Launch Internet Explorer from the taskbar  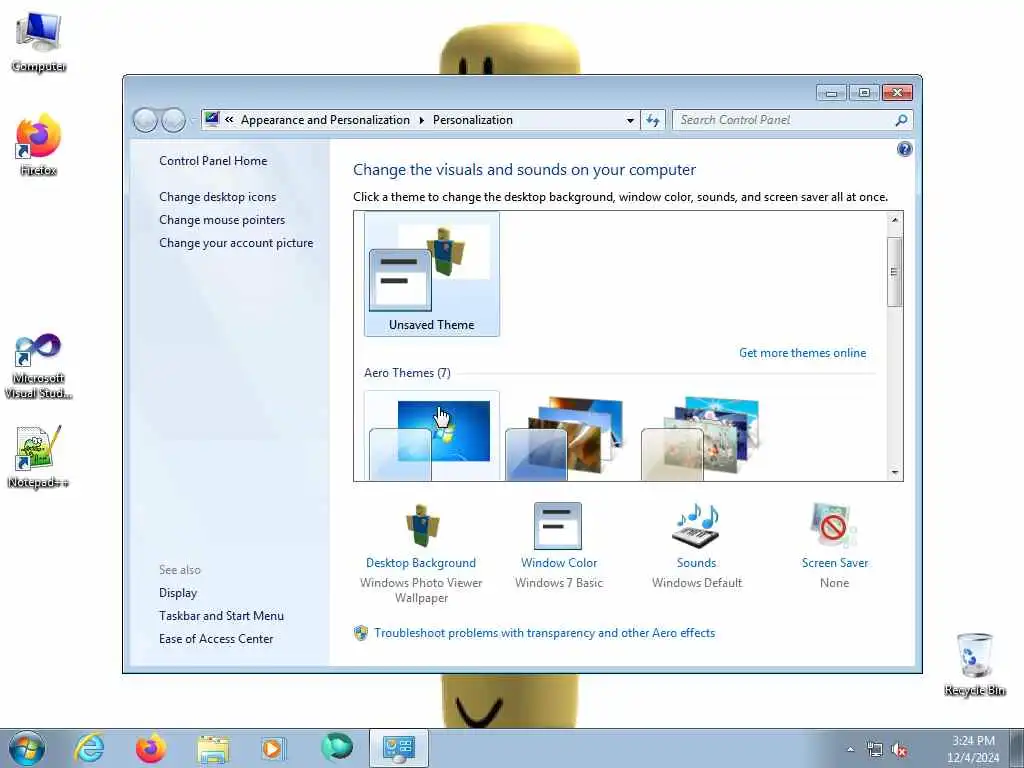click(x=89, y=748)
